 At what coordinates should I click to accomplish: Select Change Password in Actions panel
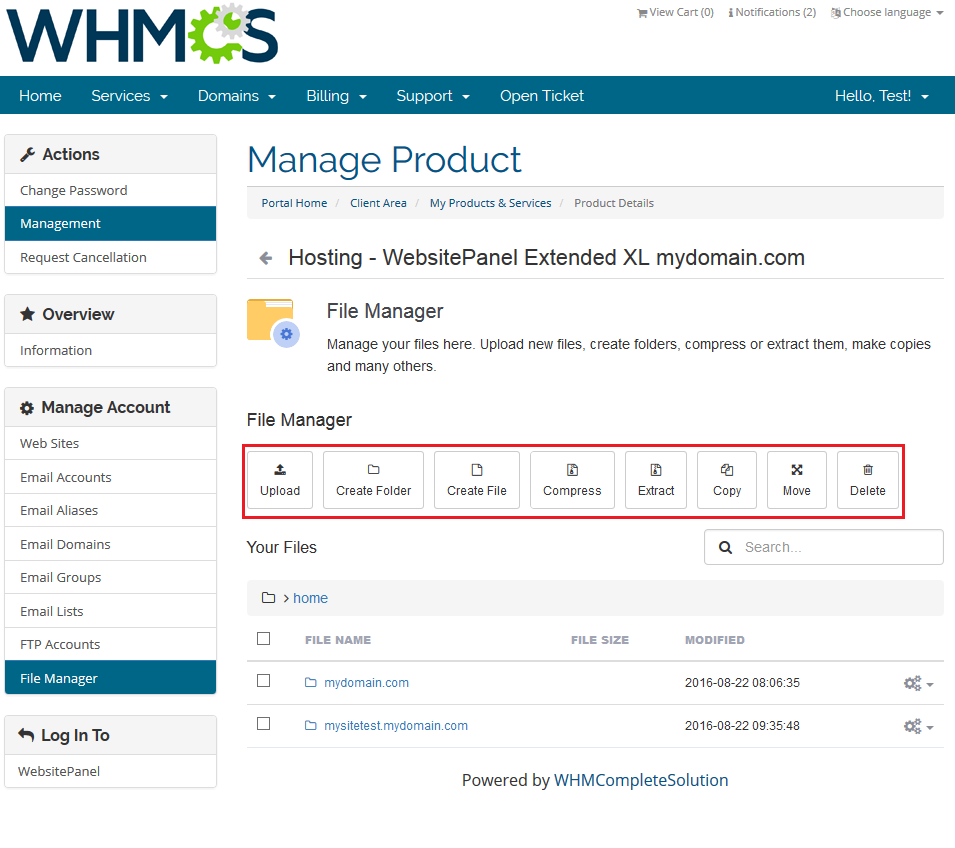(x=110, y=190)
